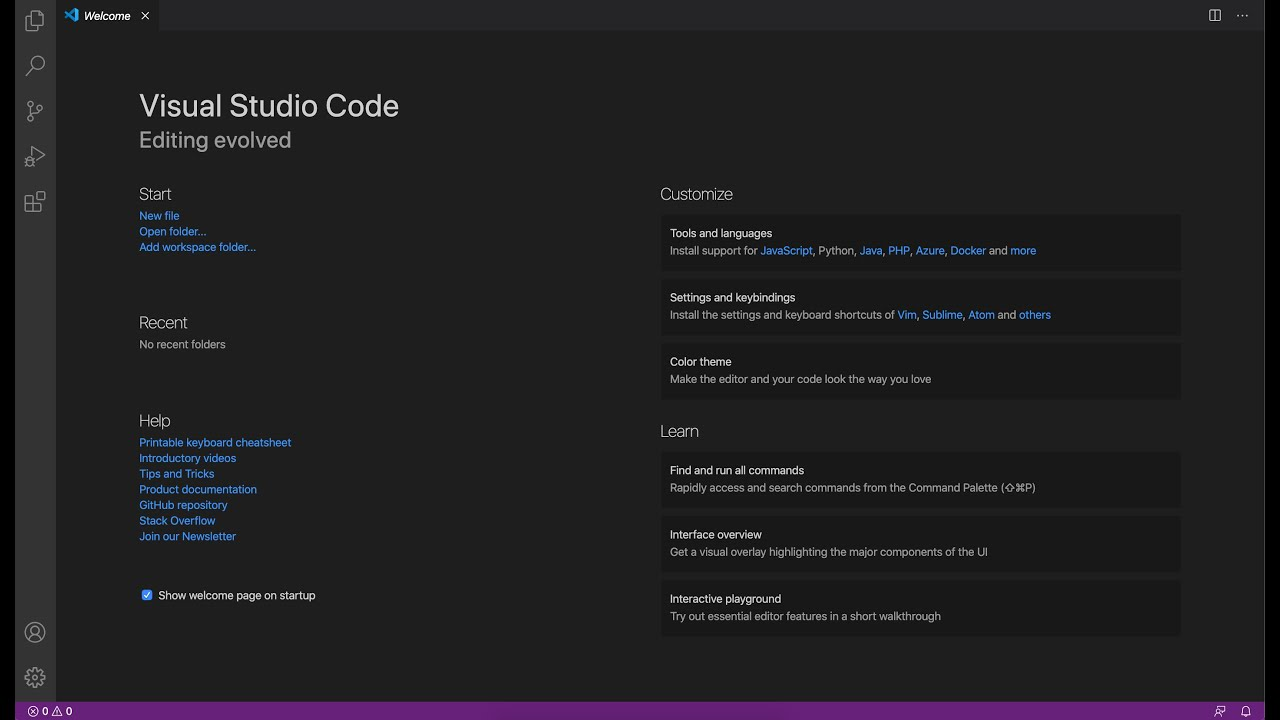
Task: Open the Color theme customization card
Action: pyautogui.click(x=920, y=370)
